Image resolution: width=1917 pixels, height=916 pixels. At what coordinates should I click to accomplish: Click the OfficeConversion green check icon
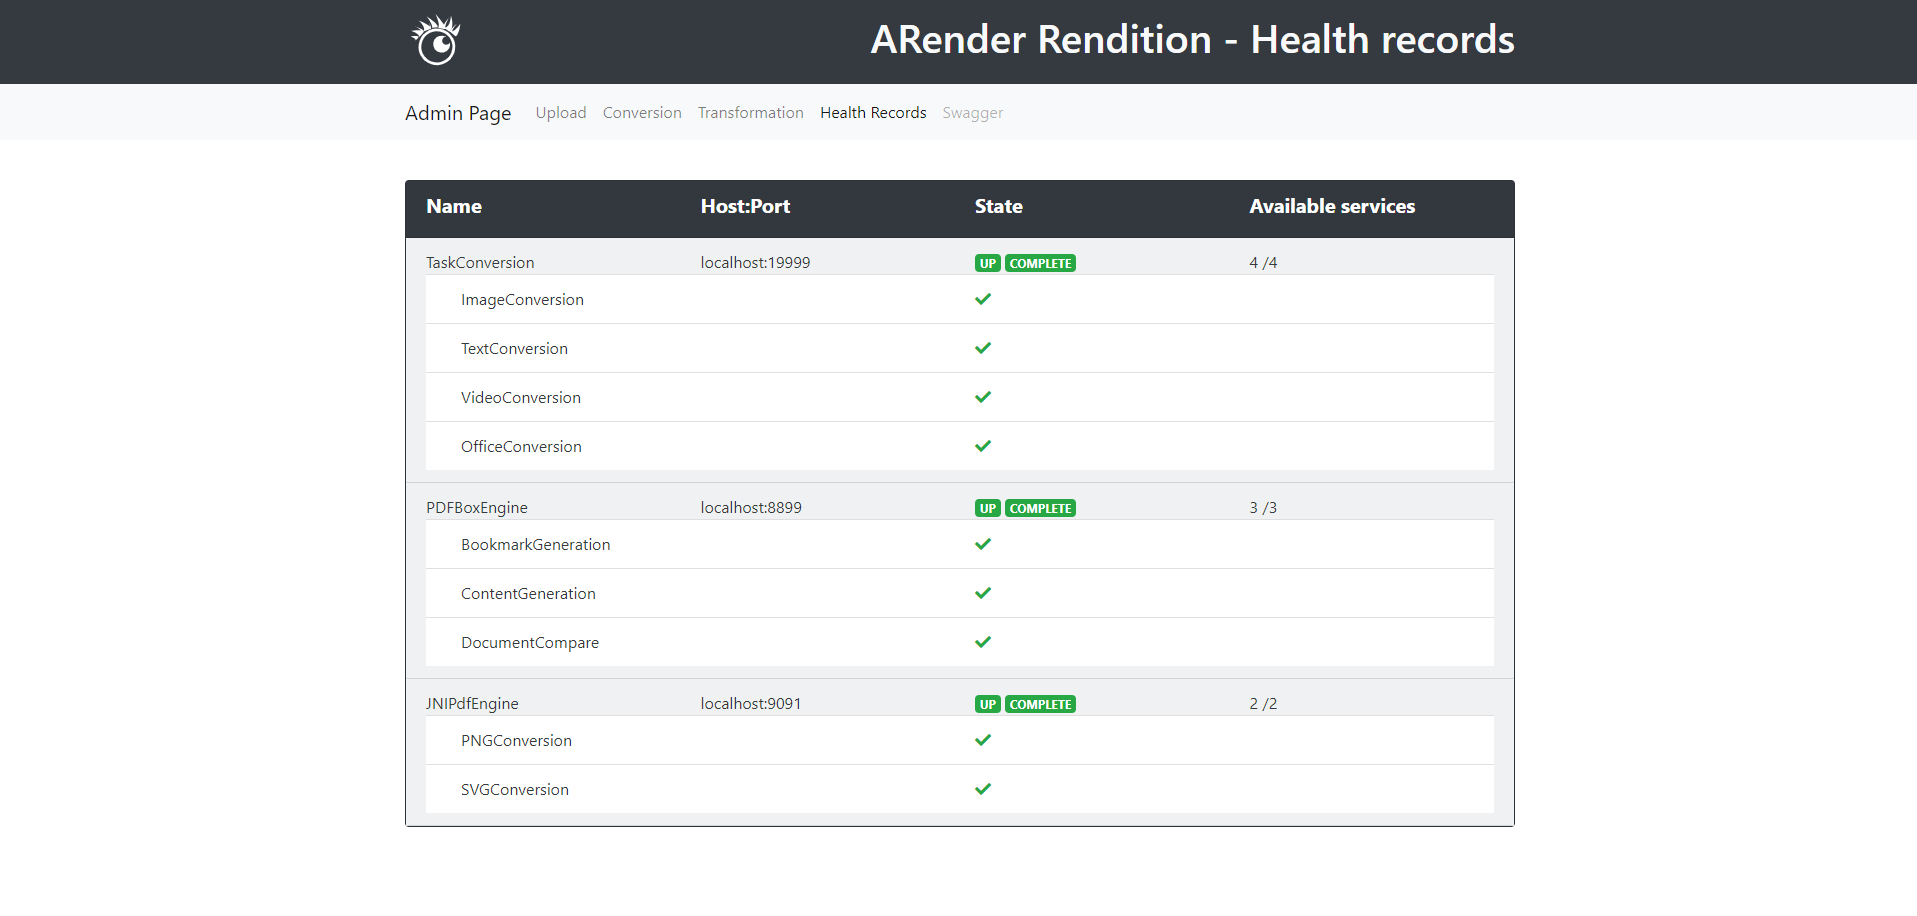tap(983, 446)
